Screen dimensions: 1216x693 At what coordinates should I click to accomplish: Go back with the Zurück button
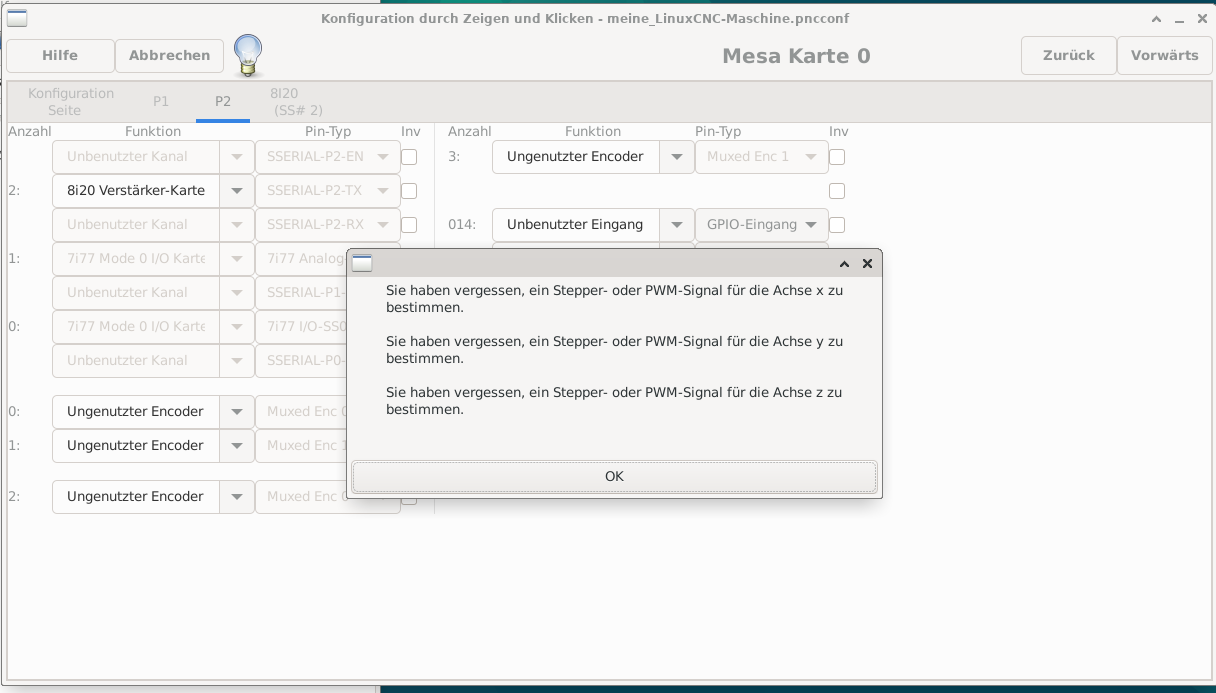point(1068,56)
